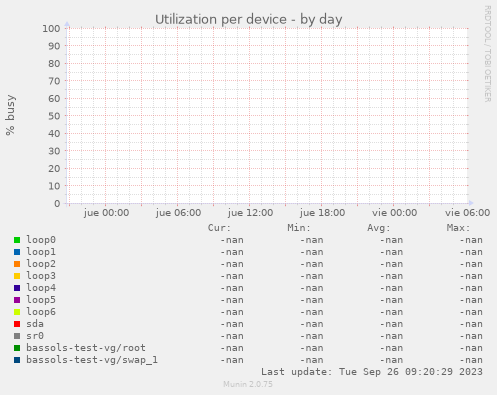Click the jue 00:00 time axis label
Screen dimensions: 497x395
pos(106,213)
